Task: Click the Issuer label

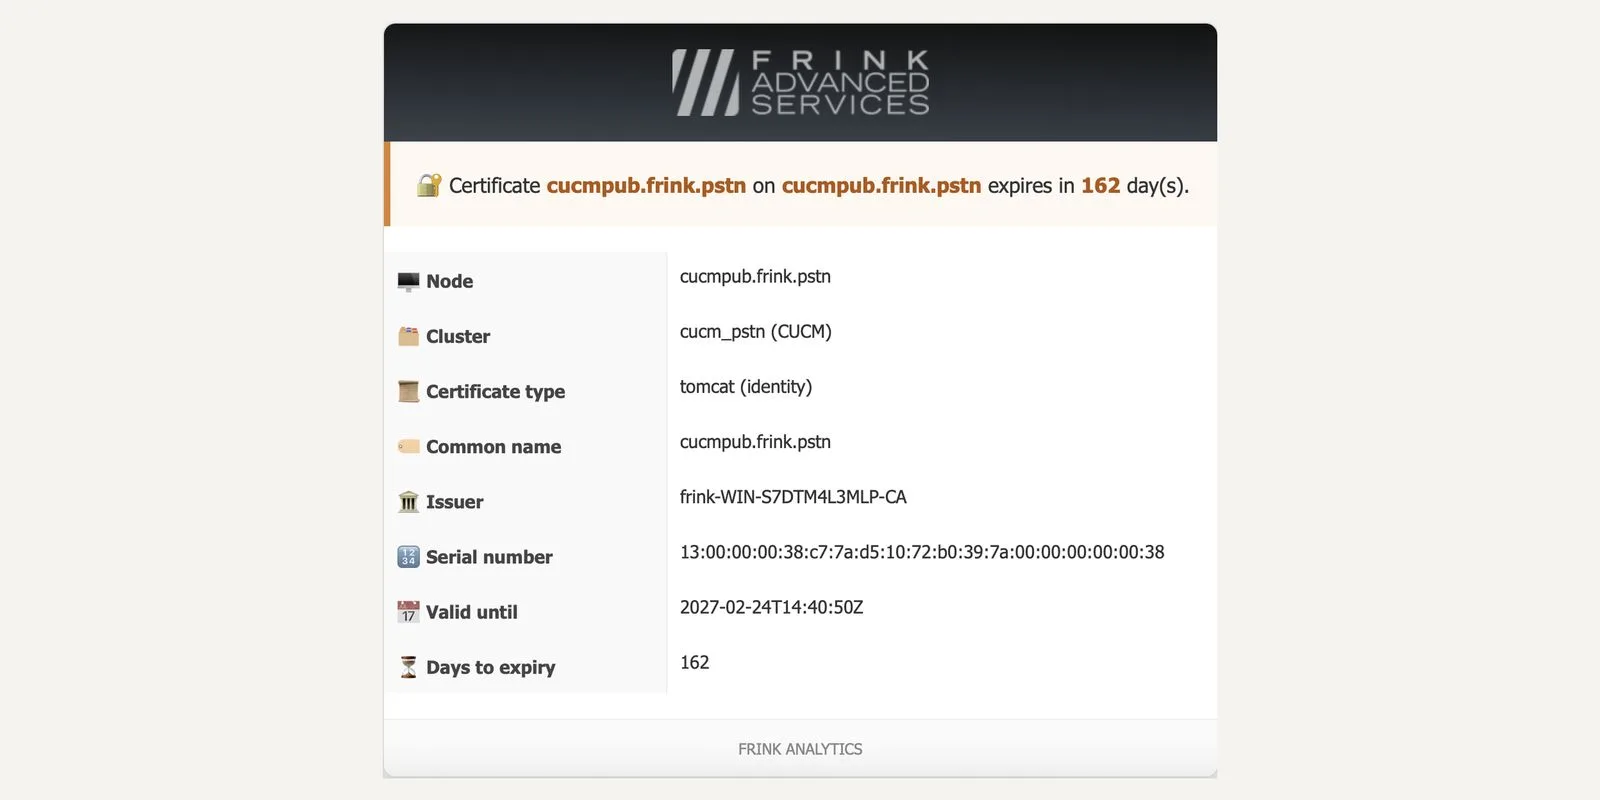Action: (x=454, y=502)
